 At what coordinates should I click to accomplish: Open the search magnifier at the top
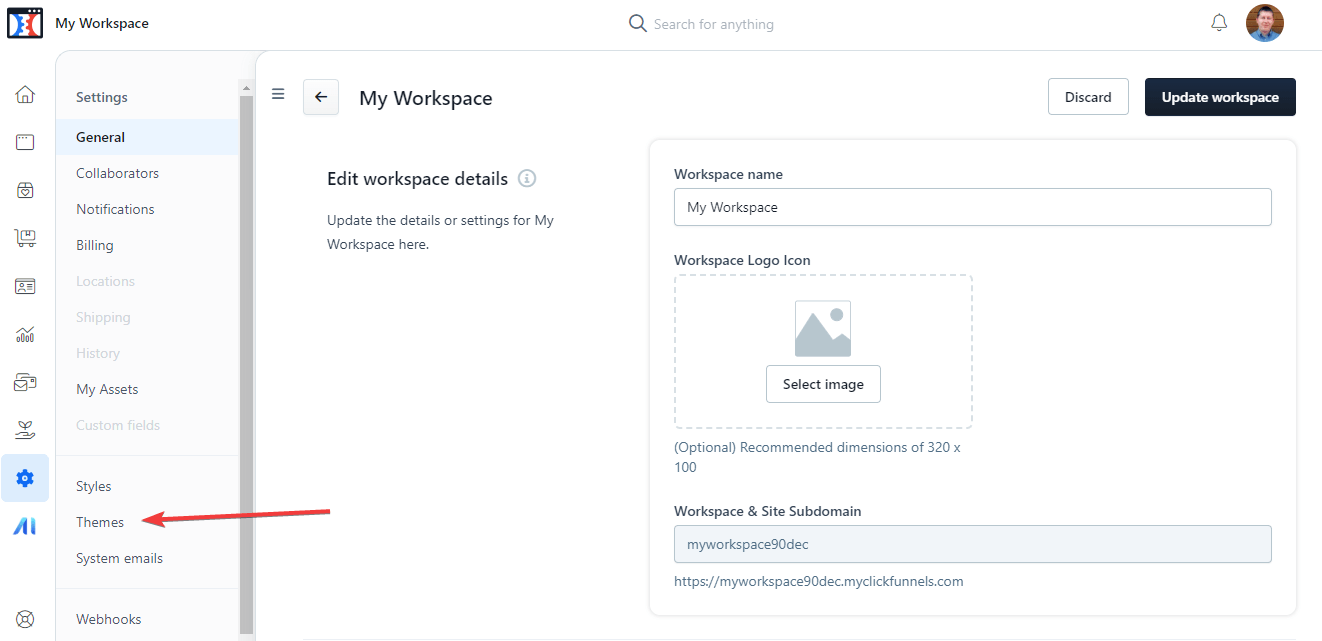click(637, 22)
